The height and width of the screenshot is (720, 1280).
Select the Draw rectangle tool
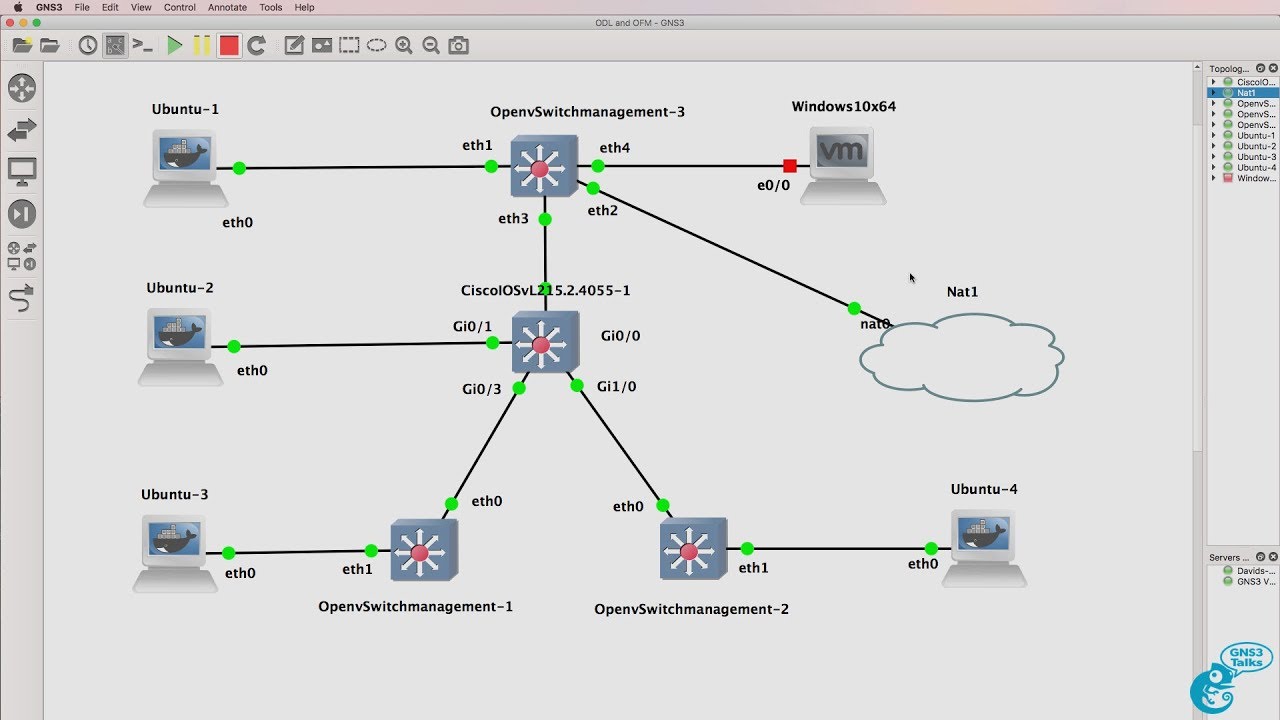[349, 45]
